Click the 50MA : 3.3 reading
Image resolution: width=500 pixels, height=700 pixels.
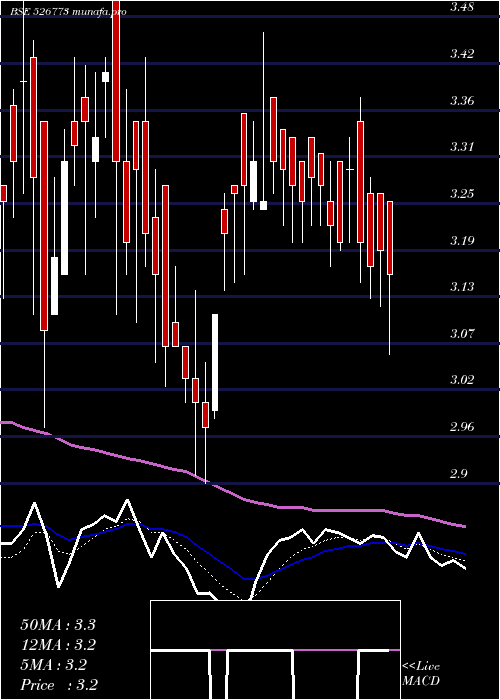pyautogui.click(x=58, y=625)
